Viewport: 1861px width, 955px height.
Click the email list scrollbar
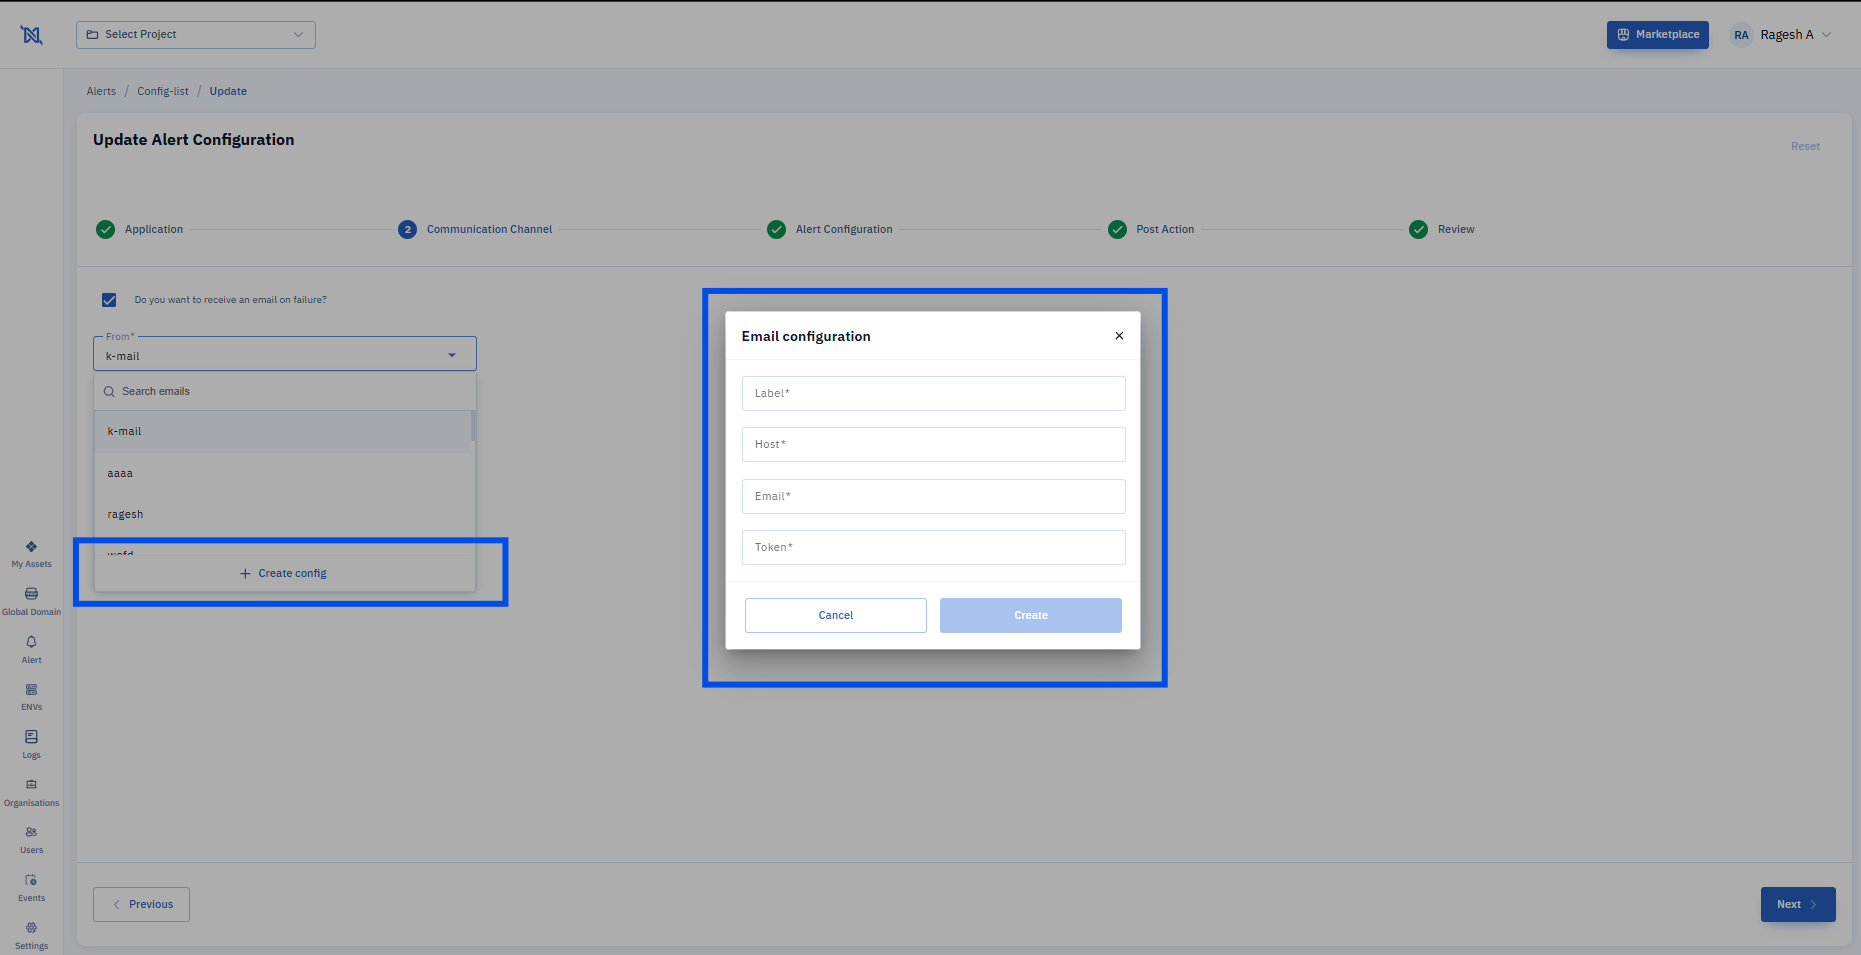coord(473,426)
